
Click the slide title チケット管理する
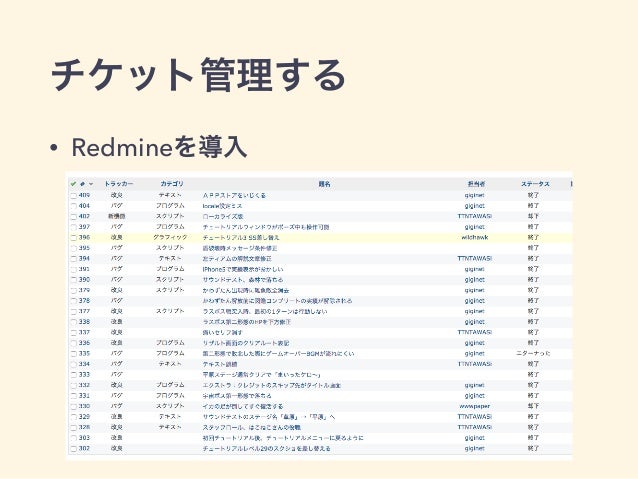(x=198, y=75)
